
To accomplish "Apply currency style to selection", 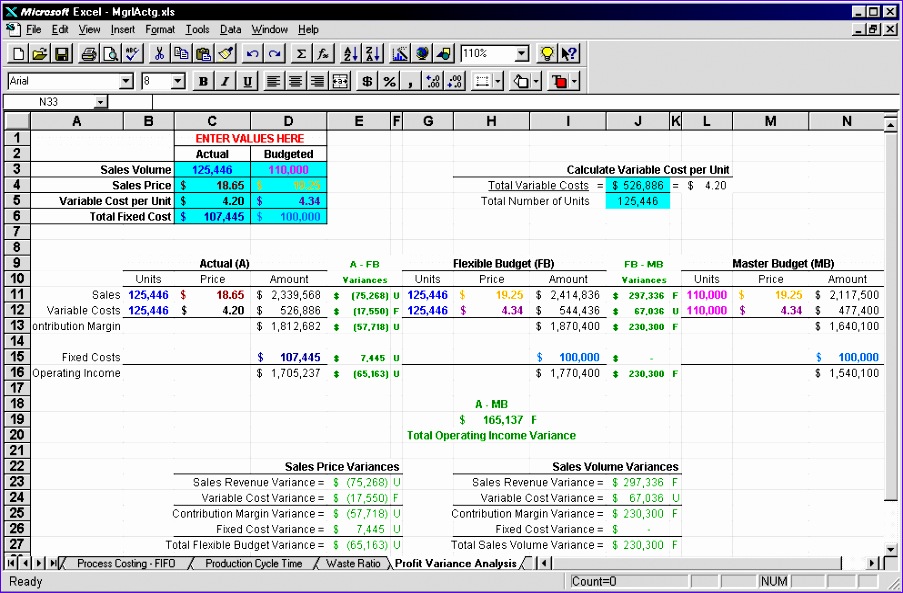I will pos(367,81).
